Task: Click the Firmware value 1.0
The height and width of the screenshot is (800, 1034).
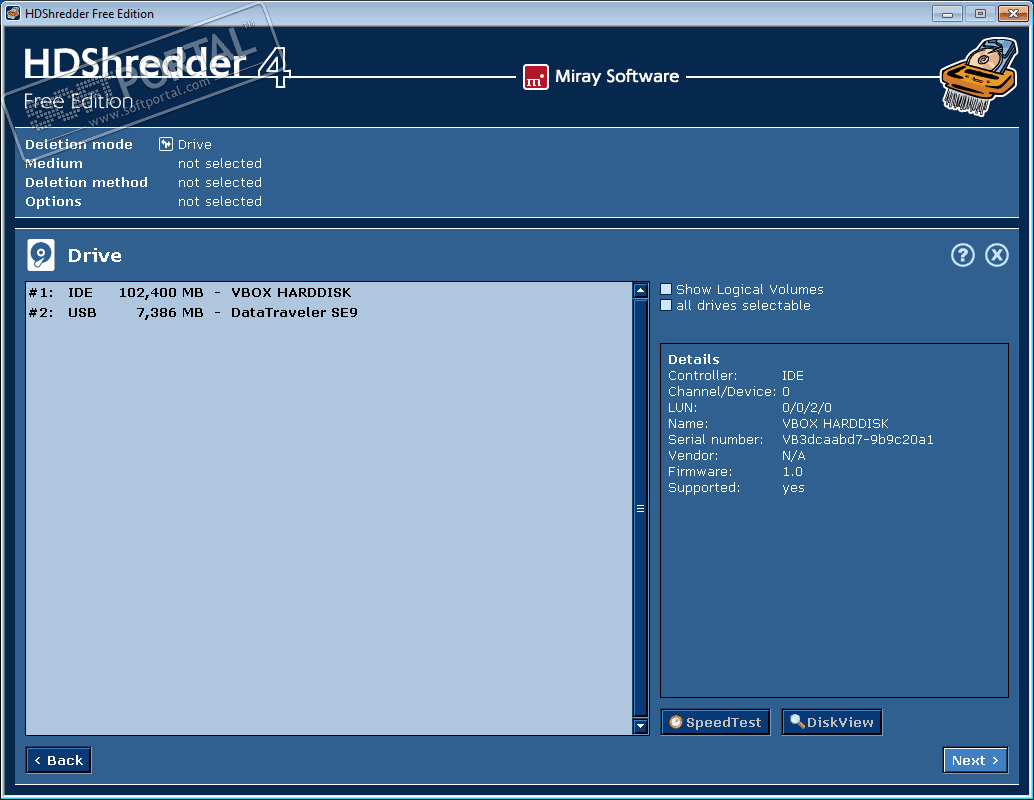Action: coord(792,472)
